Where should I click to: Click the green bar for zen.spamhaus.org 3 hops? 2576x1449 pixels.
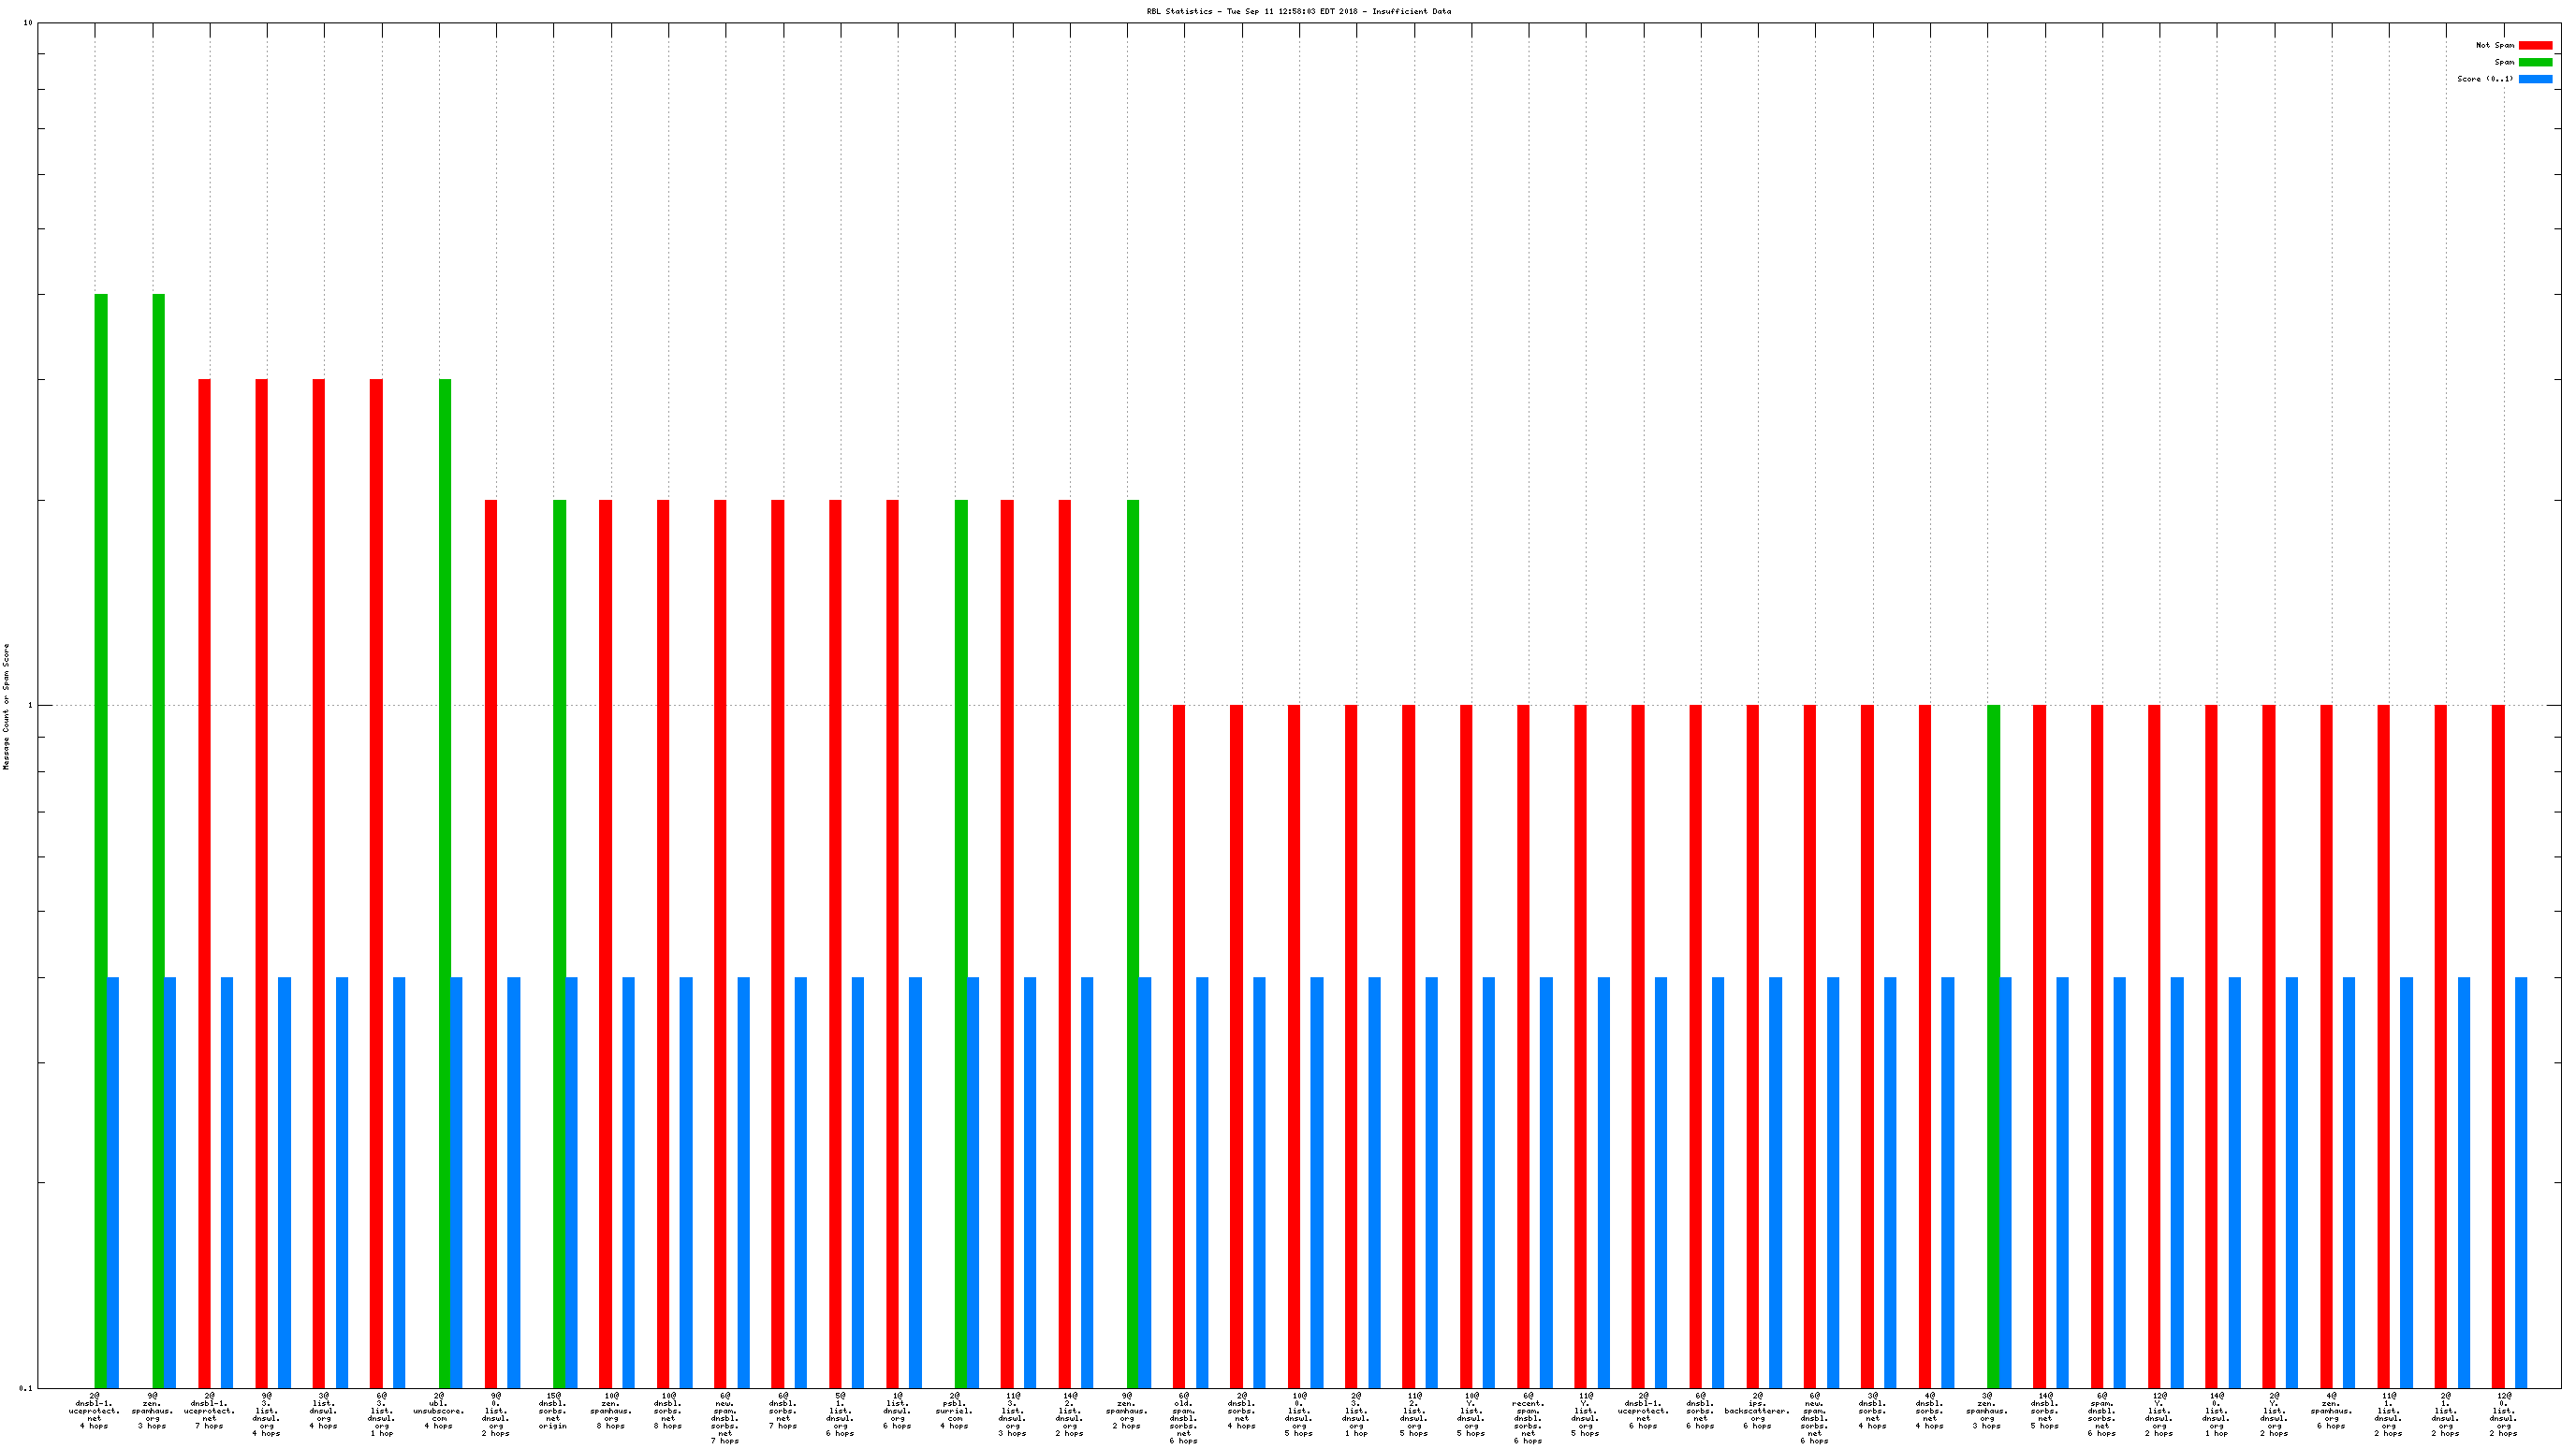[158, 840]
